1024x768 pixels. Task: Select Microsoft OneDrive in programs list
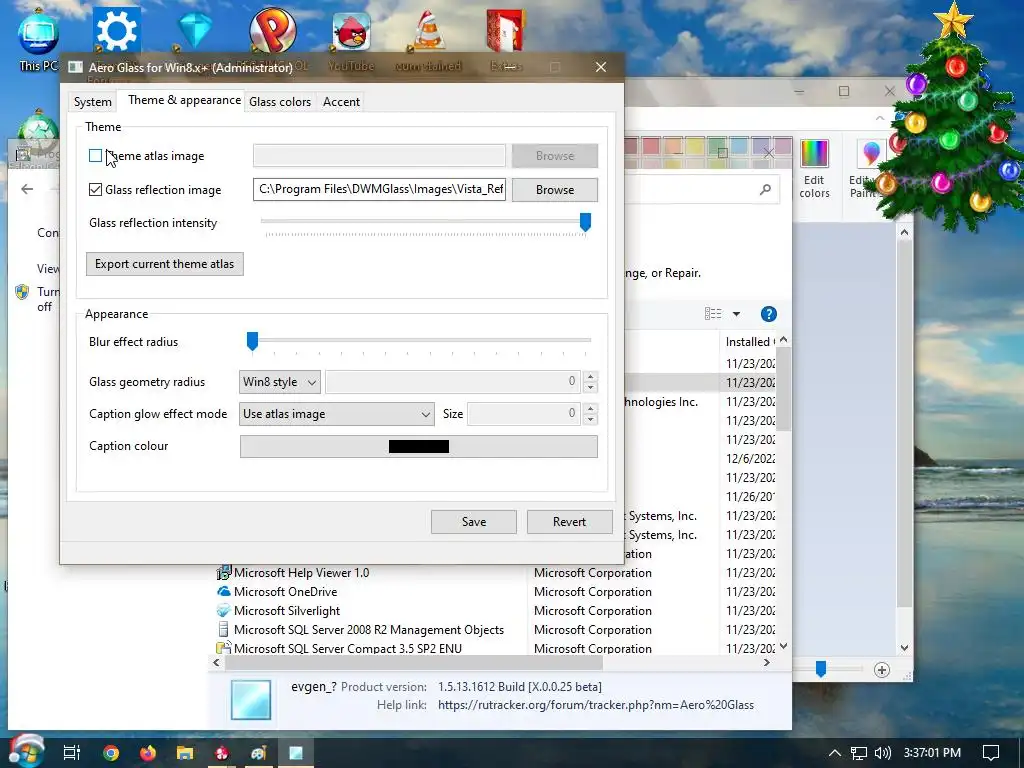pyautogui.click(x=285, y=592)
